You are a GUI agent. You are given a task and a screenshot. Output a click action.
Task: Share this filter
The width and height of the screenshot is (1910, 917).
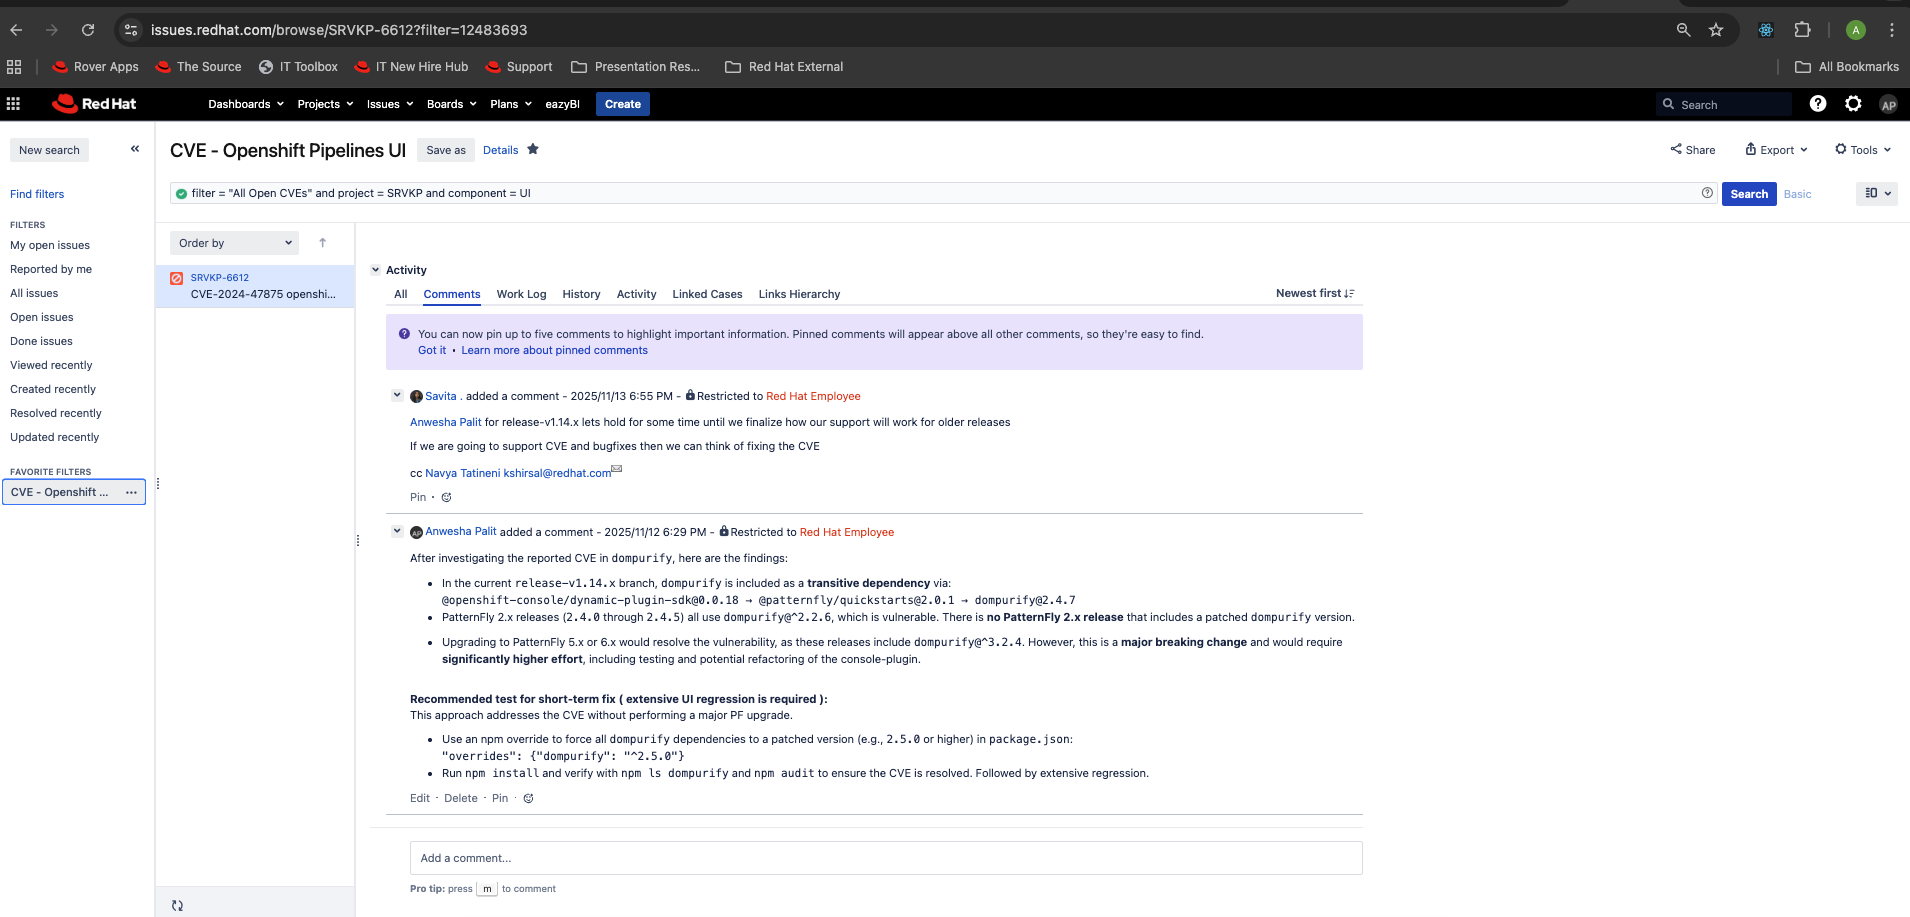[x=1692, y=150]
